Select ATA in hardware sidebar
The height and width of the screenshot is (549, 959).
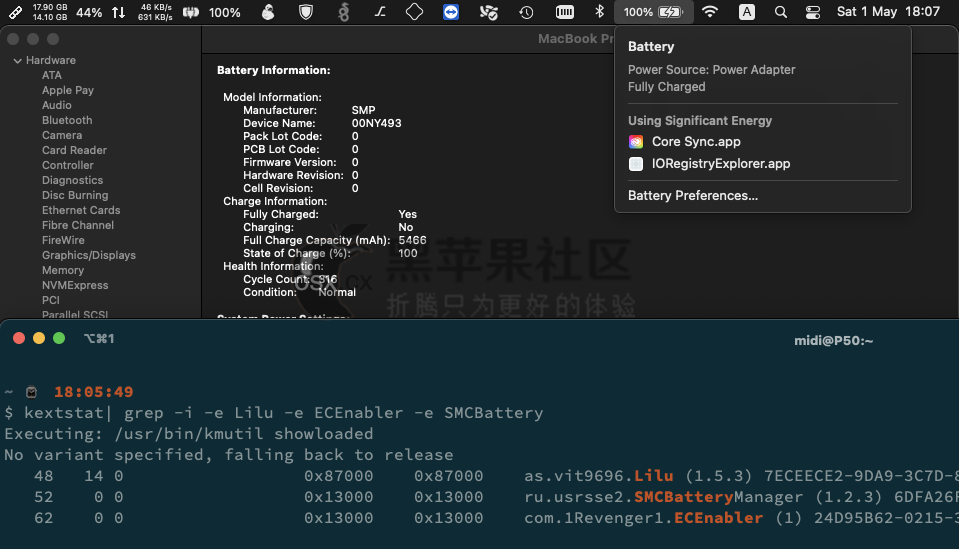51,75
